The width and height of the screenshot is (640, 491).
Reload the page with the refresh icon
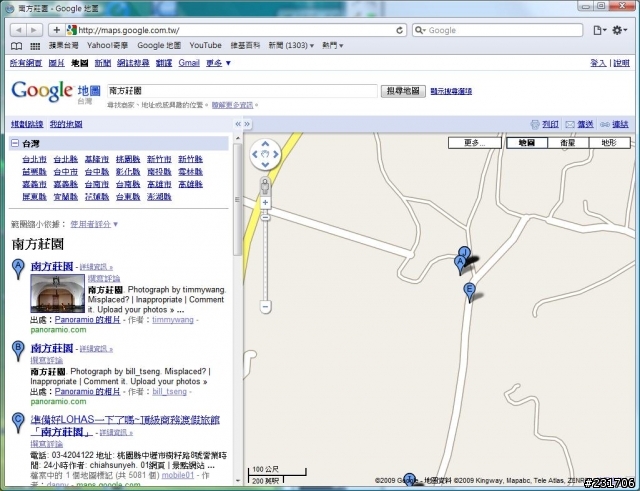[400, 30]
